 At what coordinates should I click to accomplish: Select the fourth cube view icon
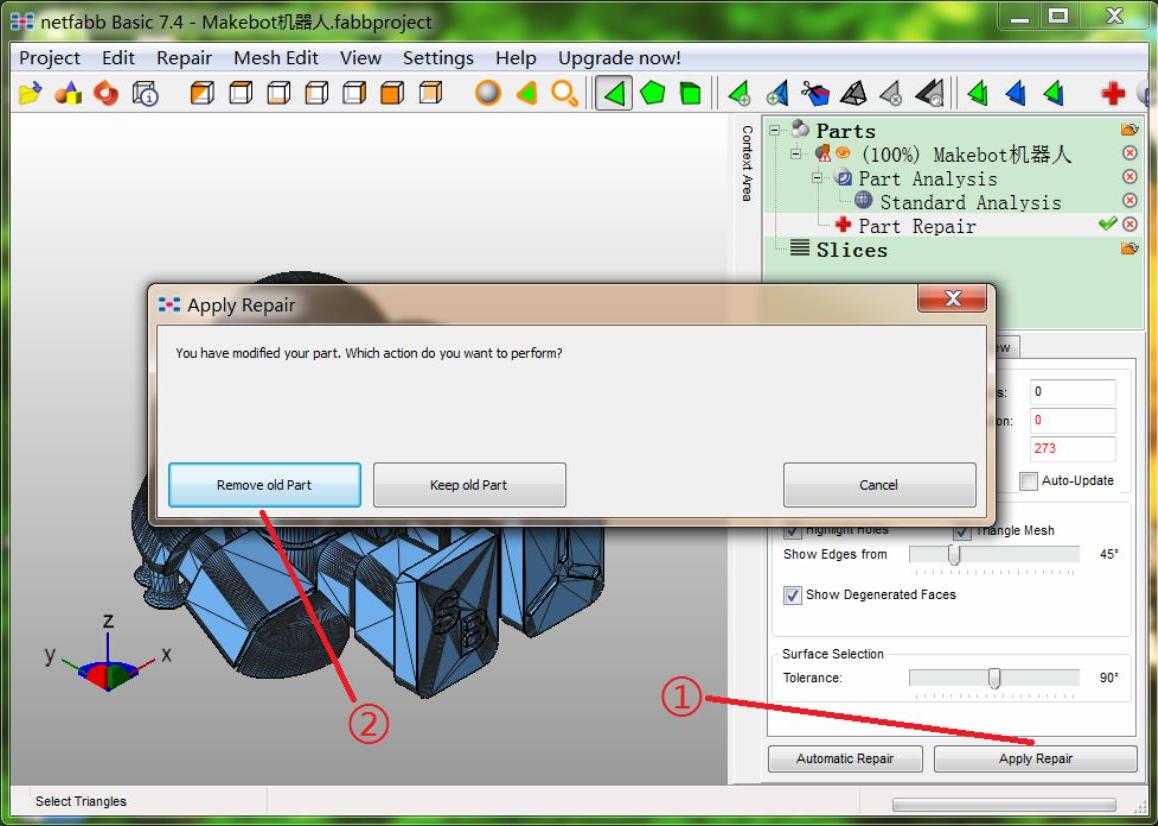(x=316, y=94)
